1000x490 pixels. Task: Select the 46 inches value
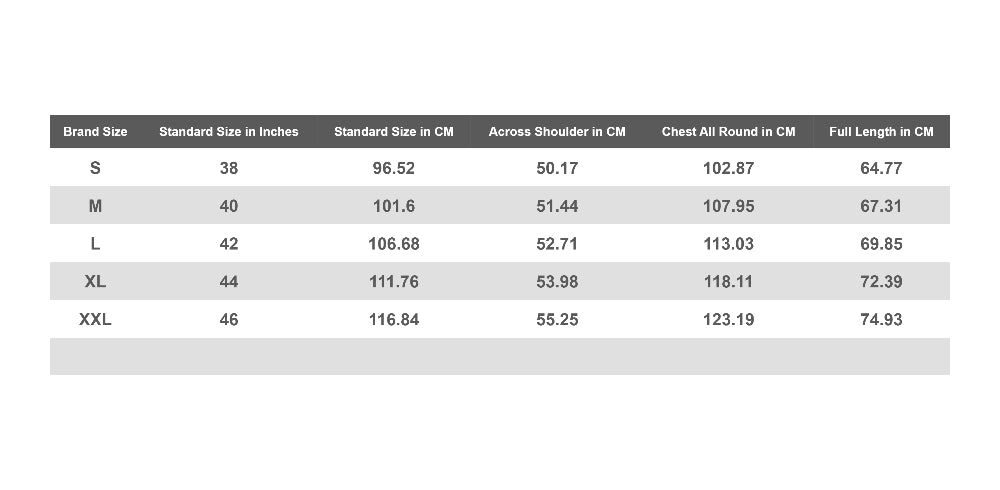pos(228,319)
